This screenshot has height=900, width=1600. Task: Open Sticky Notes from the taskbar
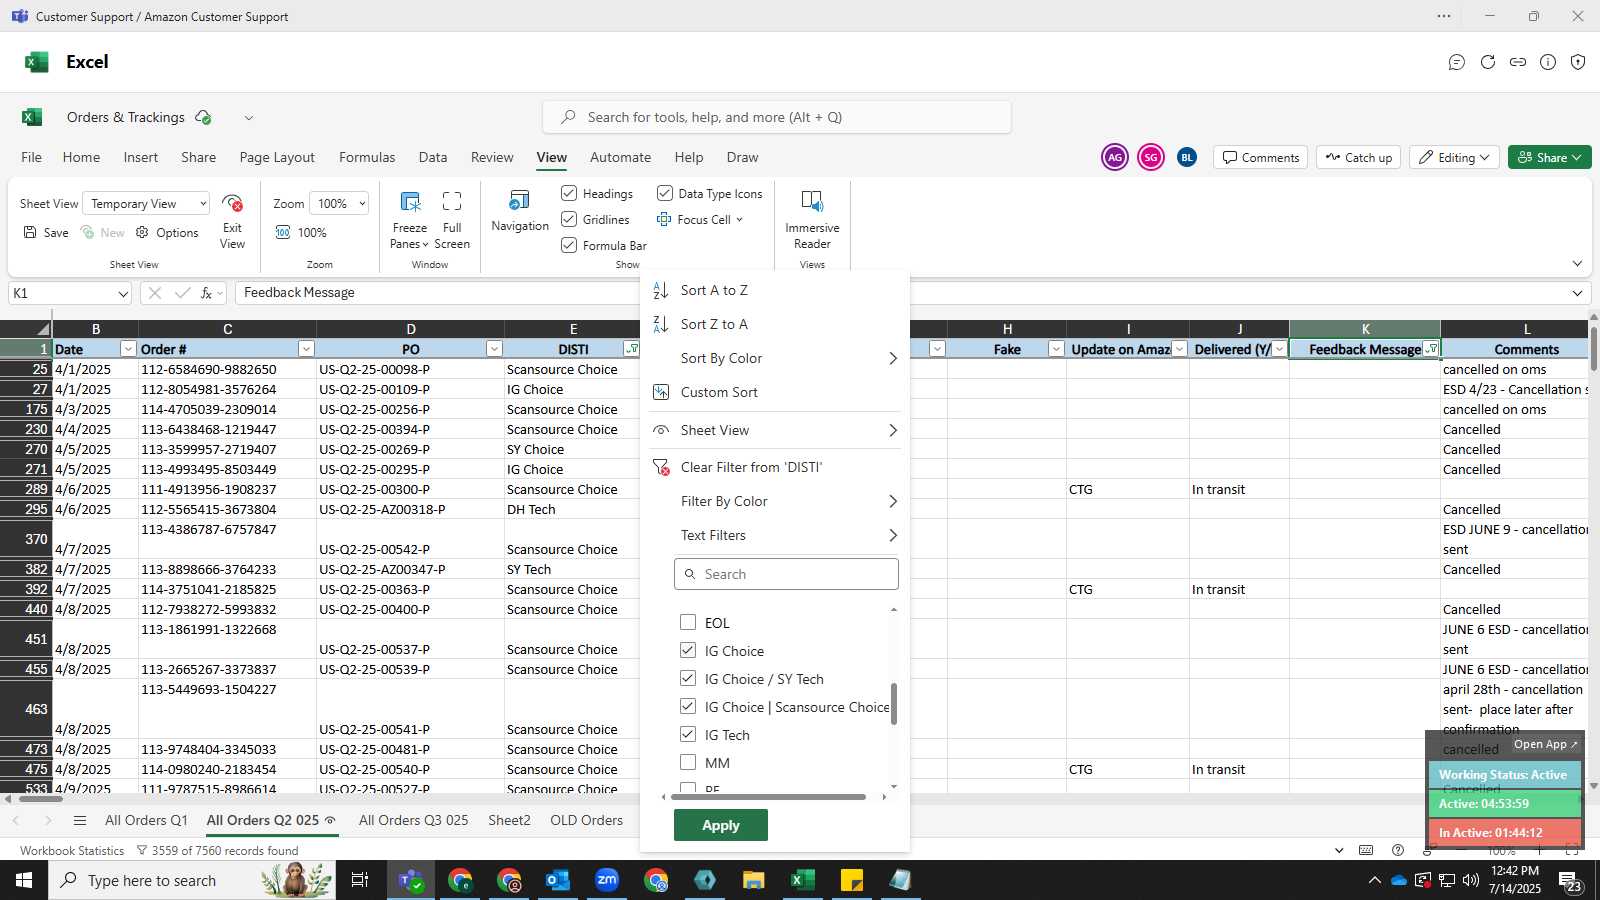pyautogui.click(x=852, y=880)
